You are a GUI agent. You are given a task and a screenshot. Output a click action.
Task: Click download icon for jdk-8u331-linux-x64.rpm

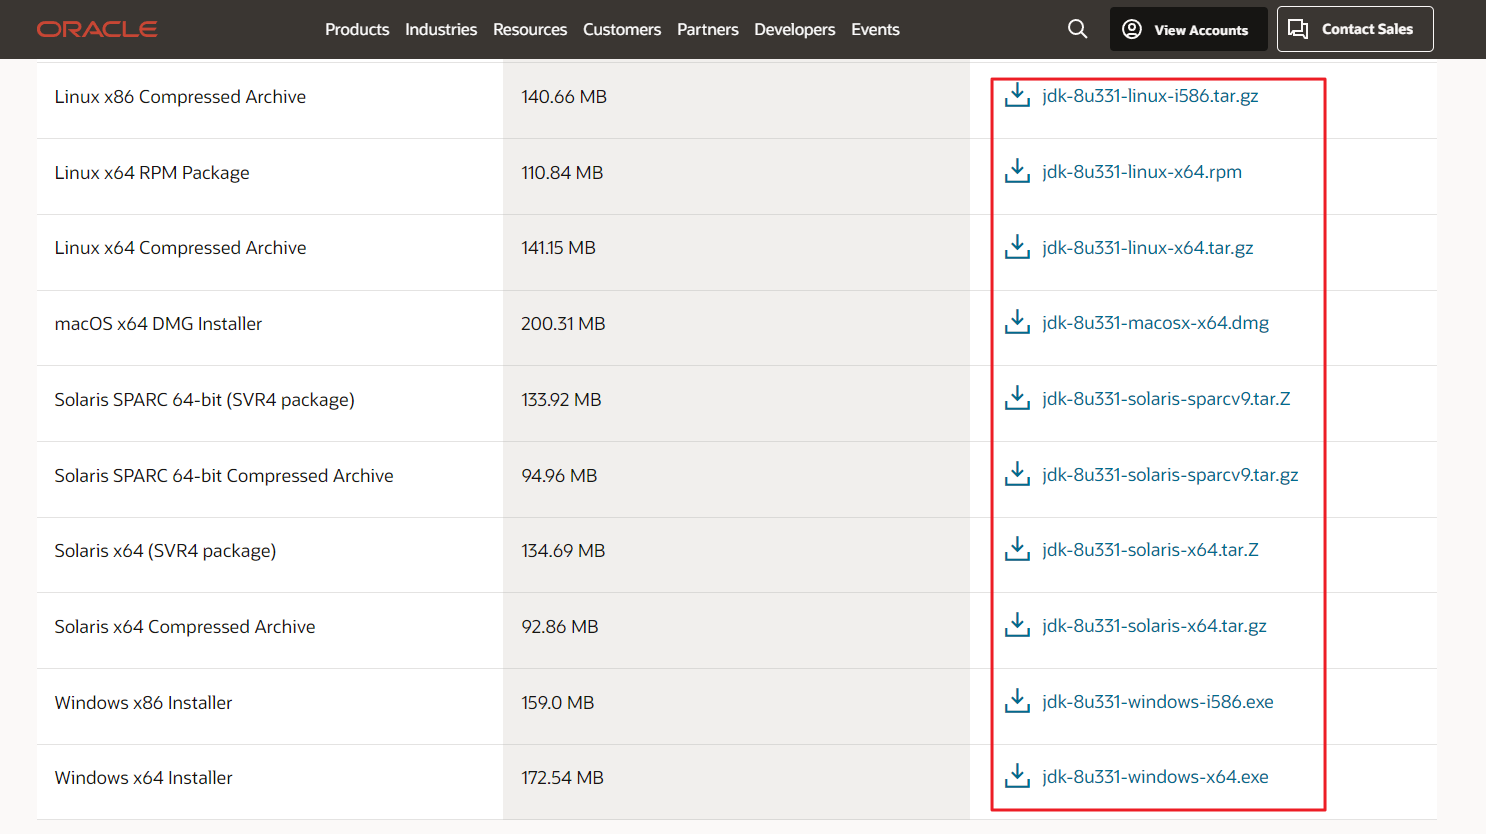[1017, 171]
